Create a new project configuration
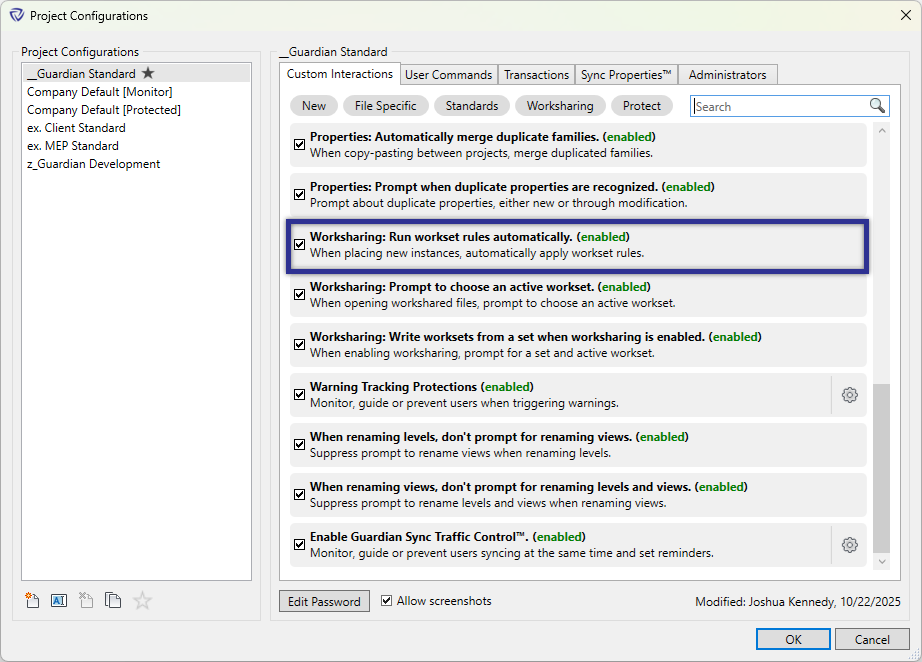922x662 pixels. 32,600
